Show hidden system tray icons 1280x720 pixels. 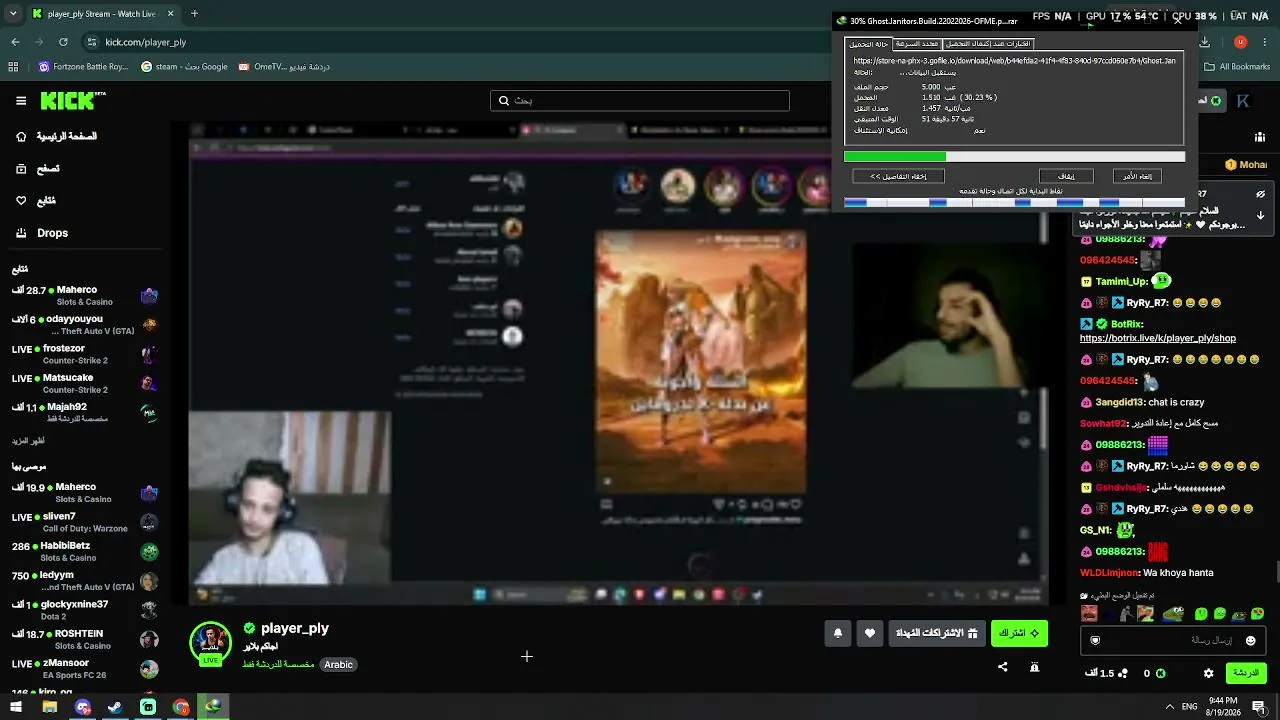point(1169,707)
